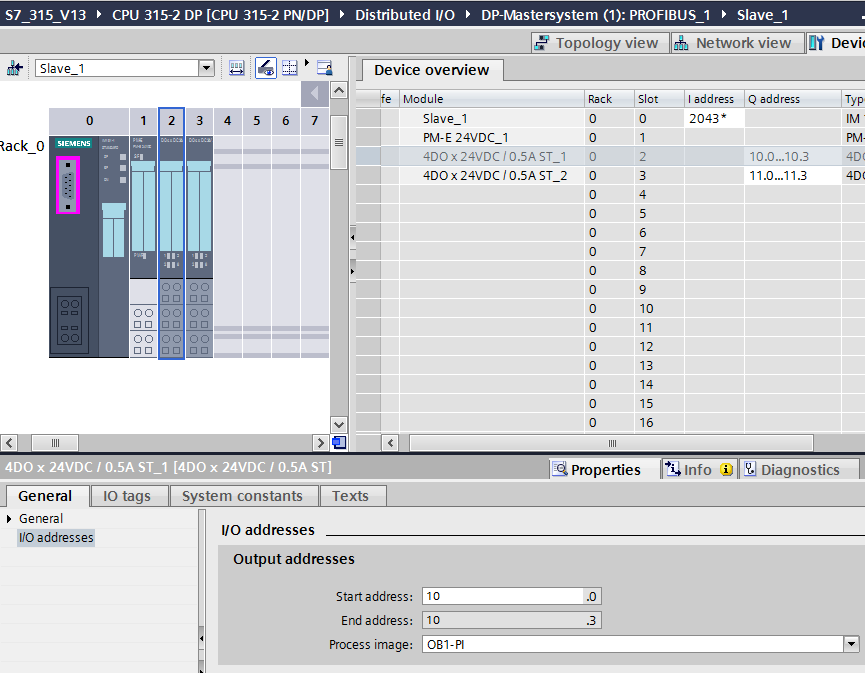865x673 pixels.
Task: Toggle the show module labels button
Action: point(265,68)
